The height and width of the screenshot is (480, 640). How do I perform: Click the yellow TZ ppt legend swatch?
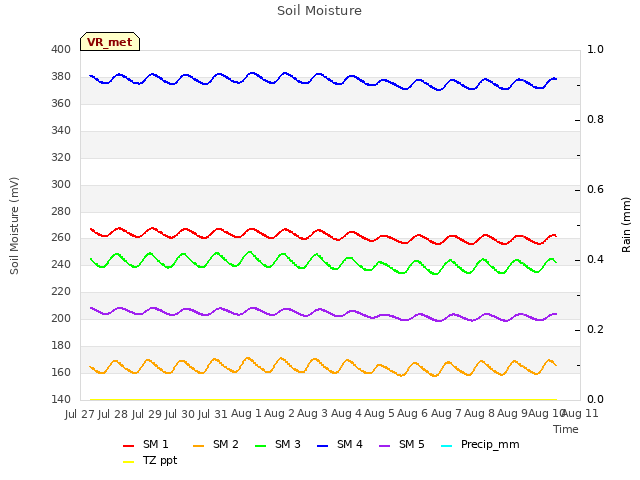129,462
